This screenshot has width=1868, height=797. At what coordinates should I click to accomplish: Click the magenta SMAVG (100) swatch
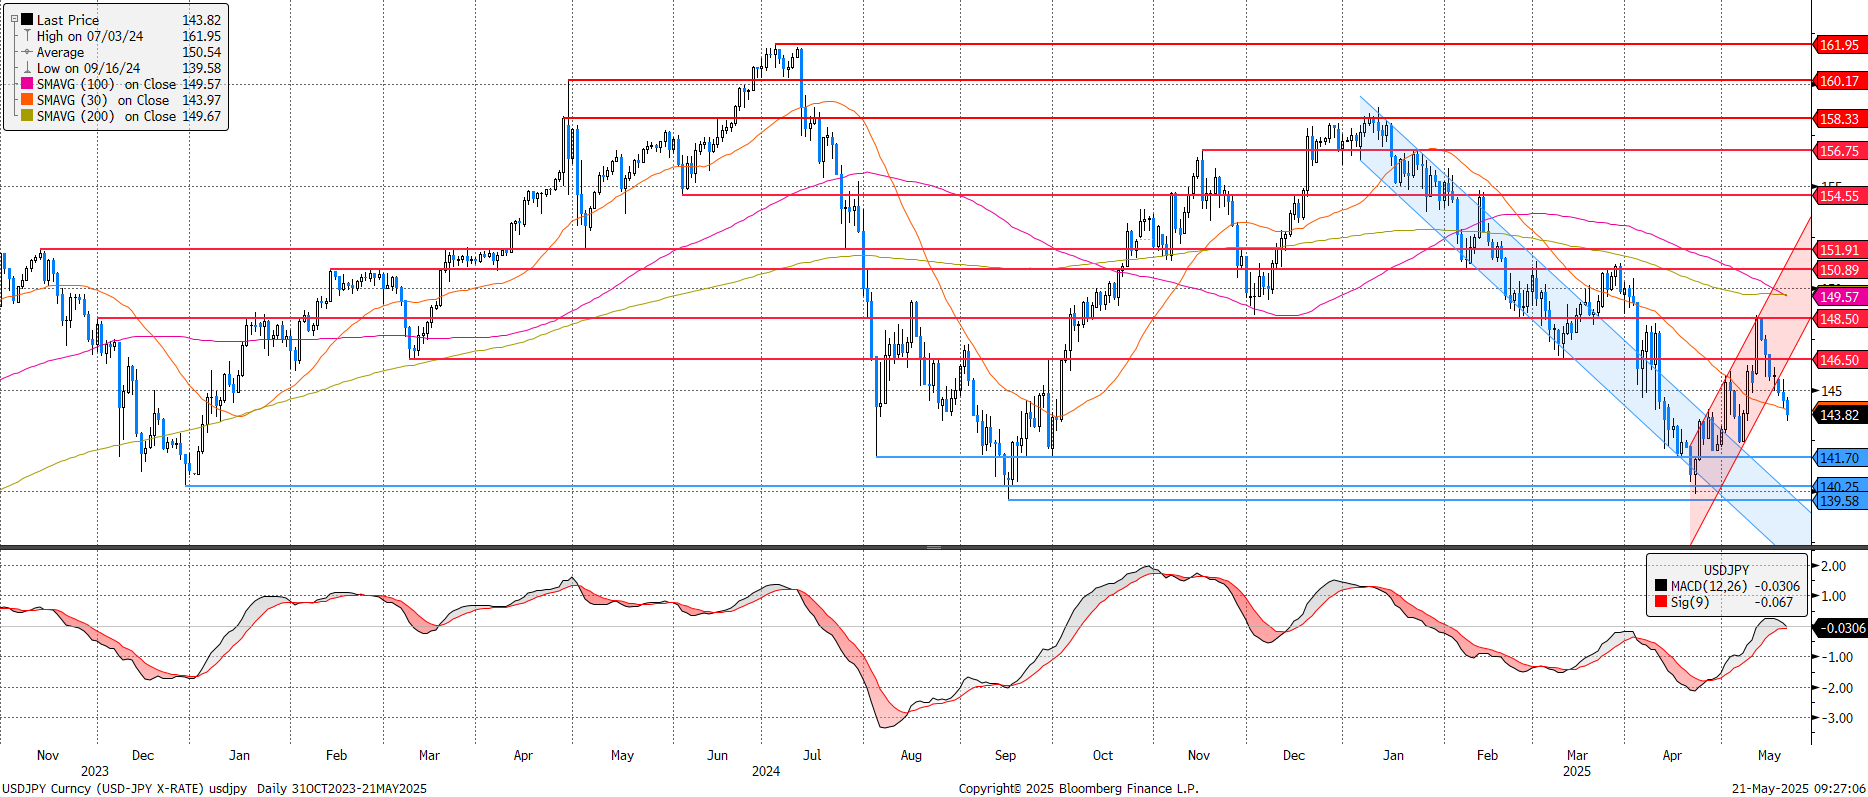[x=27, y=84]
